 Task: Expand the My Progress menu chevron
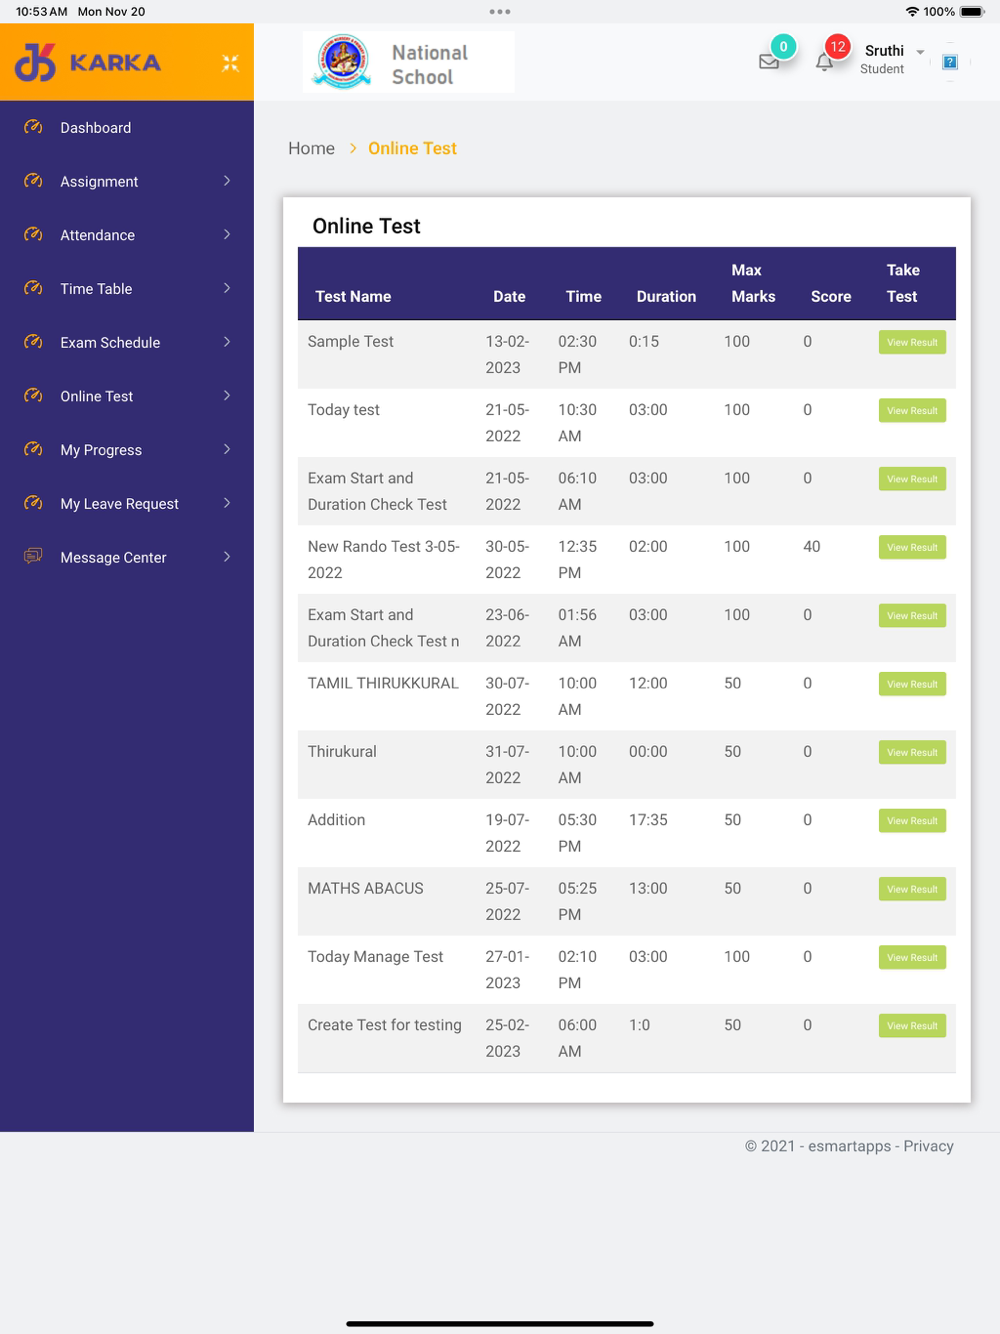pos(227,449)
